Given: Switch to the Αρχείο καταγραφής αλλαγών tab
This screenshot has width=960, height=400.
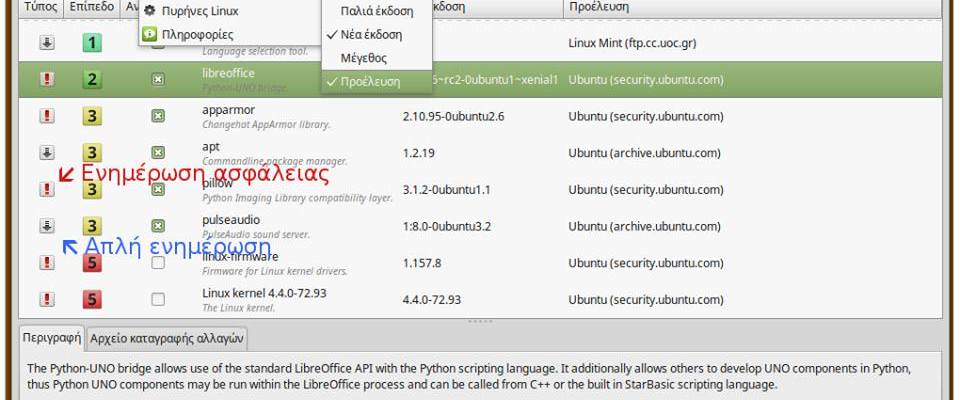Looking at the screenshot, I should 167,337.
